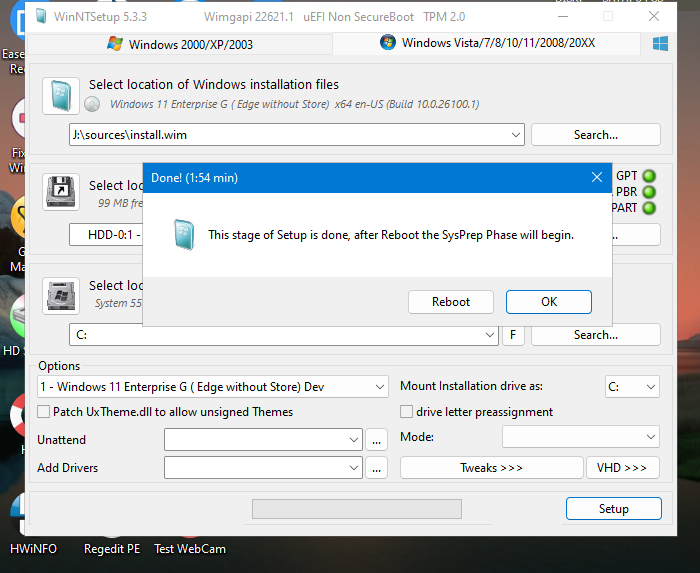This screenshot has width=700, height=573.
Task: Click the setup progress bar
Action: pos(357,509)
